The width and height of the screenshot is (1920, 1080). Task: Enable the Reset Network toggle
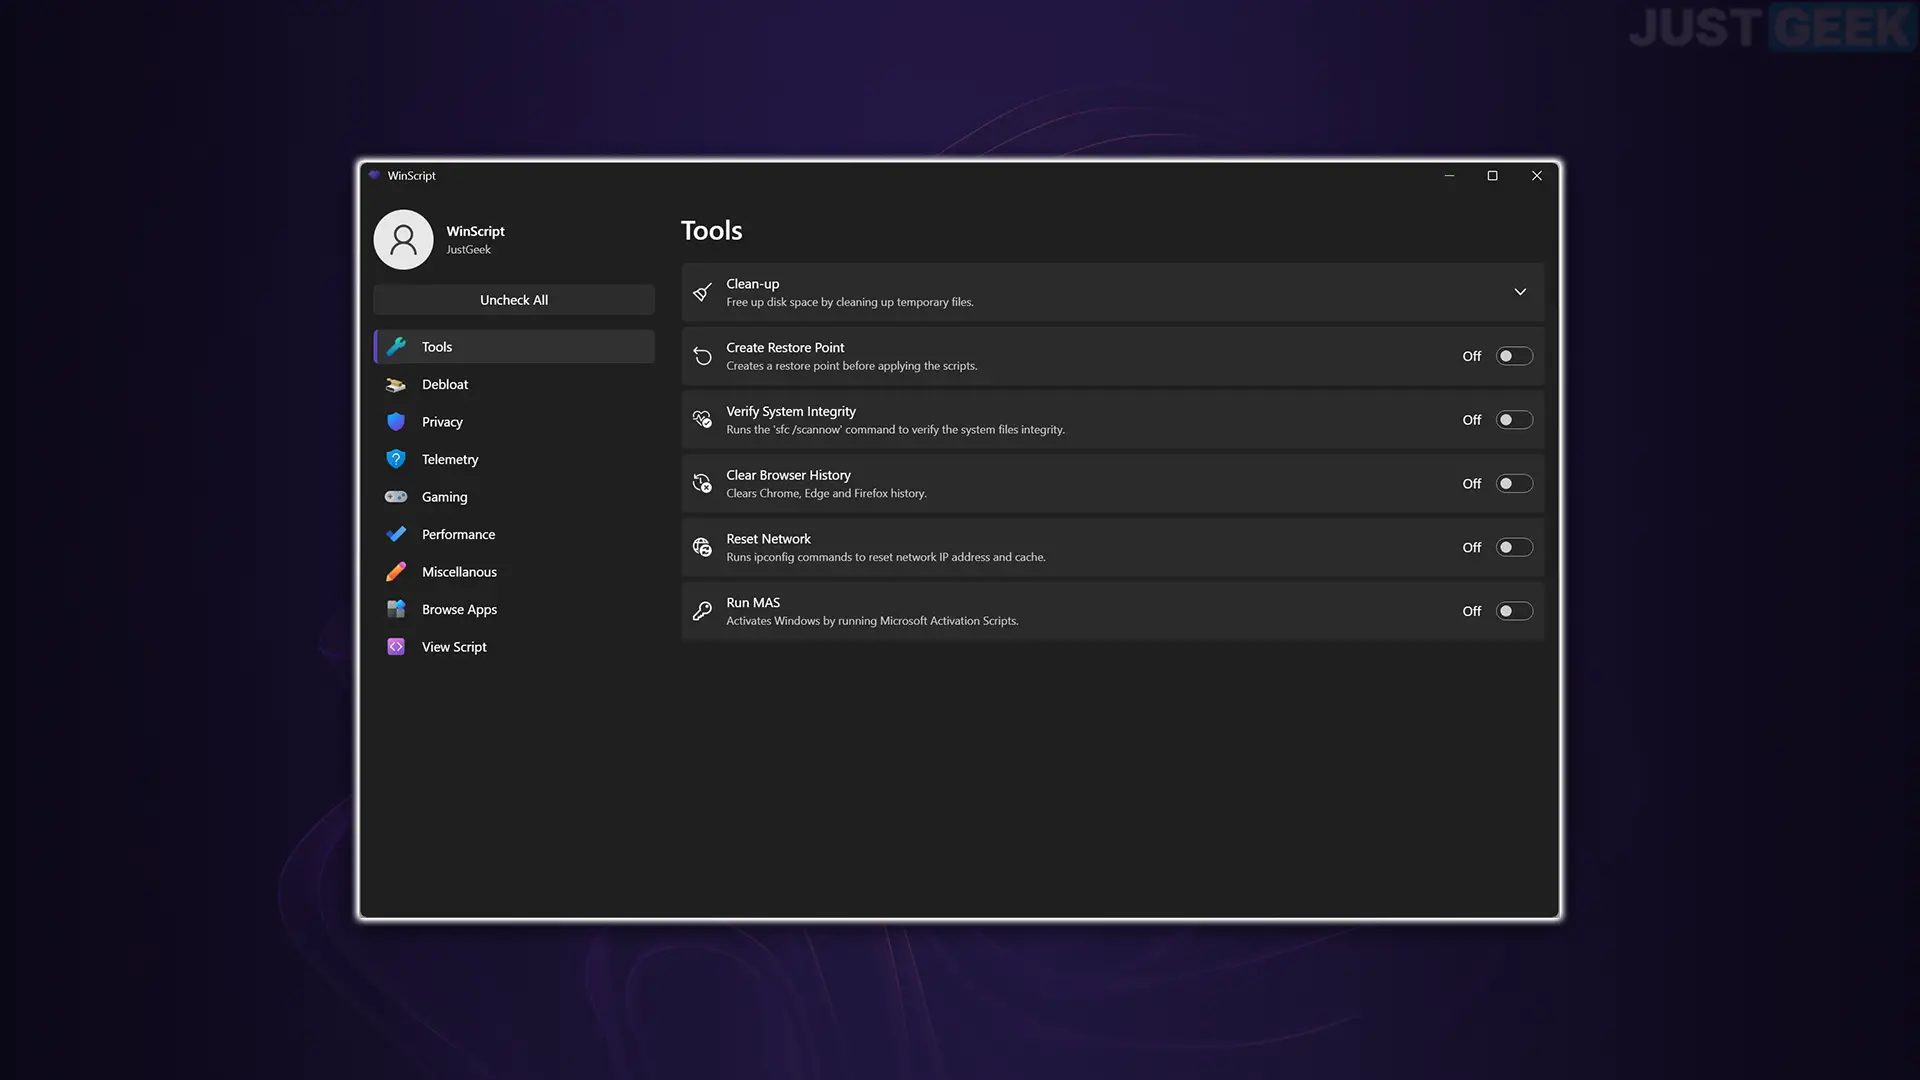tap(1514, 548)
